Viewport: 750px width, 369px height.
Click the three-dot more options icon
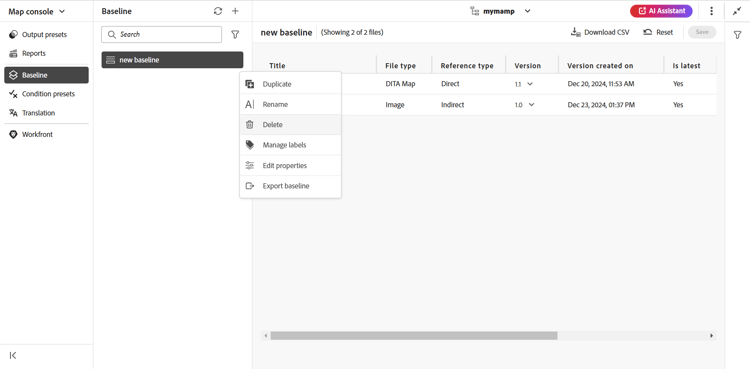click(x=711, y=11)
